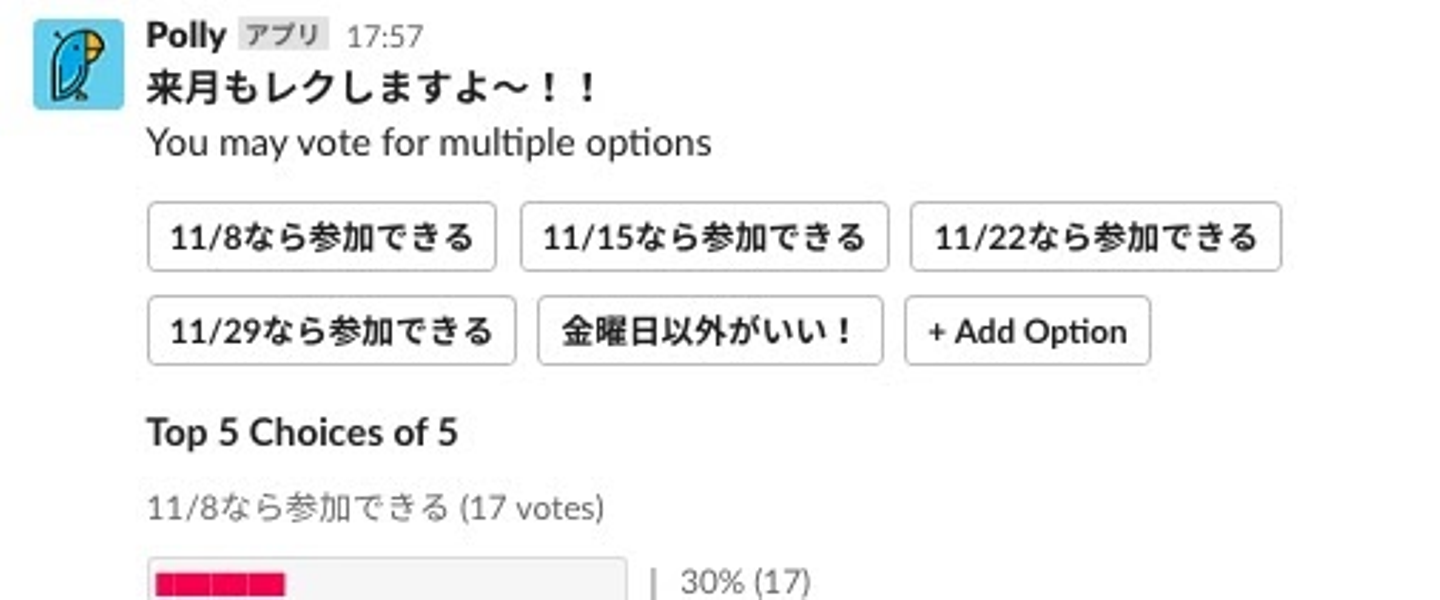Click the plus sign in Add Option

point(937,331)
